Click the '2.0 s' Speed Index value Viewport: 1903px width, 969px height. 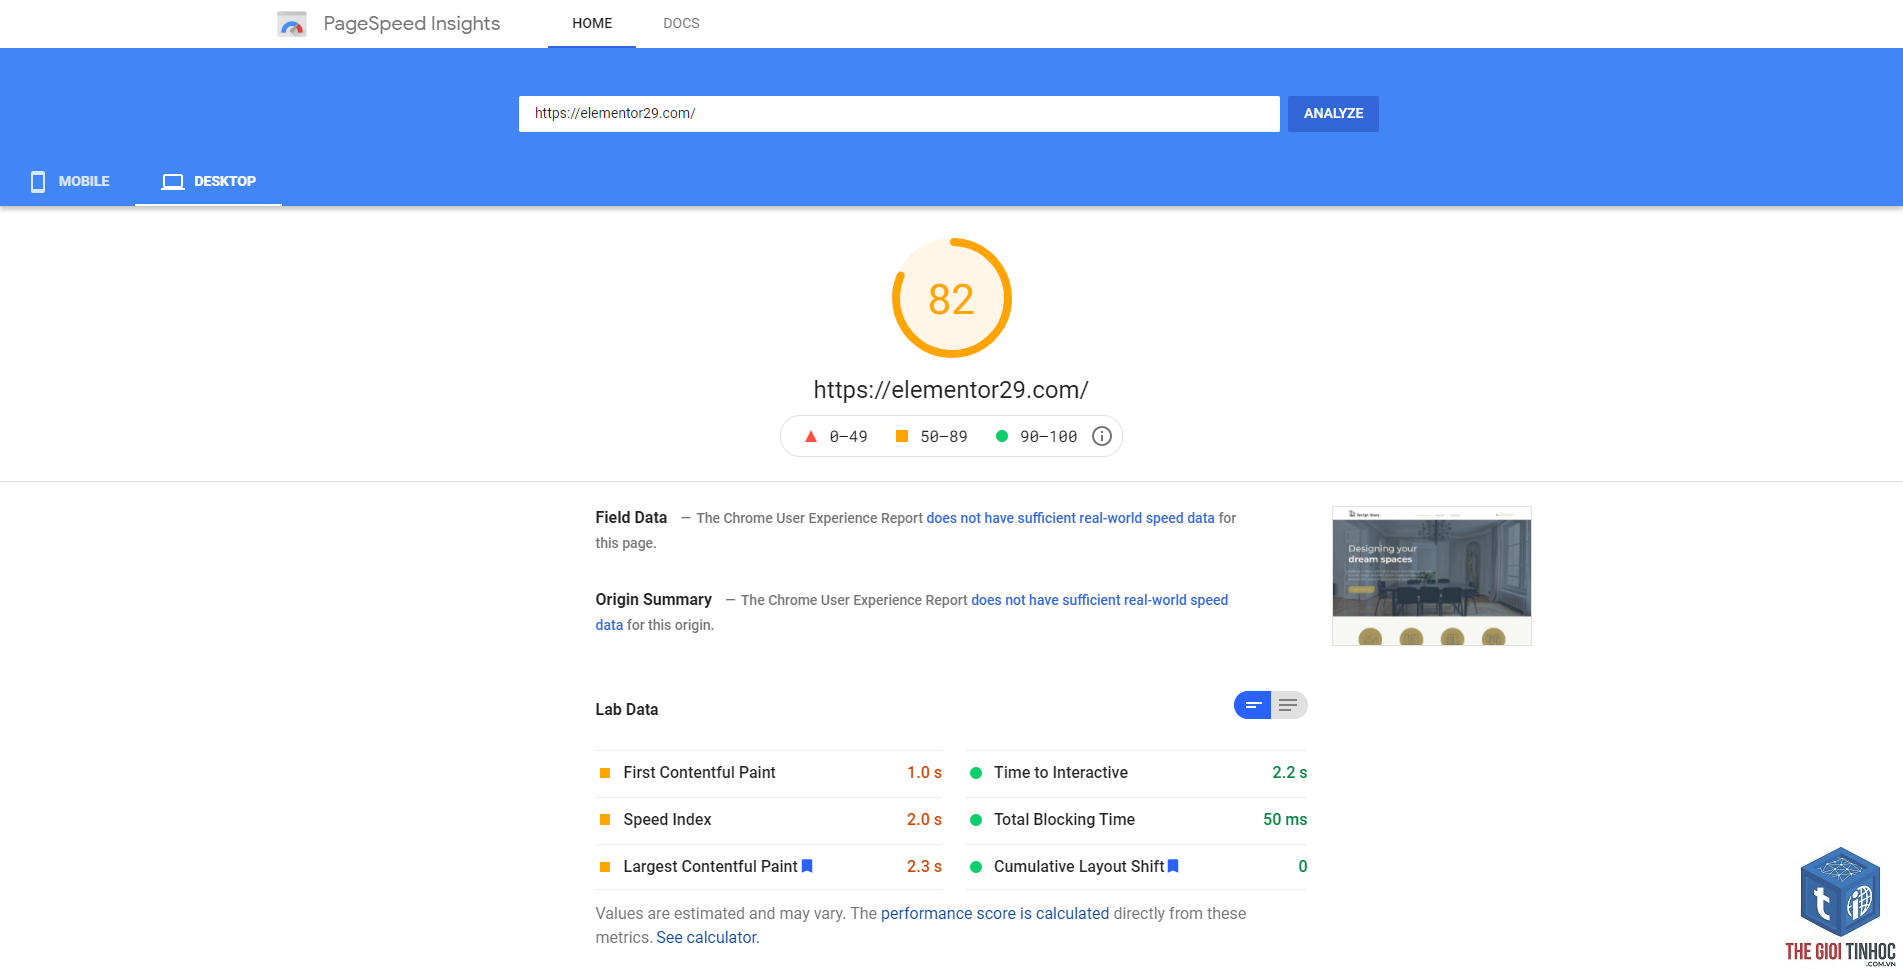pyautogui.click(x=924, y=820)
